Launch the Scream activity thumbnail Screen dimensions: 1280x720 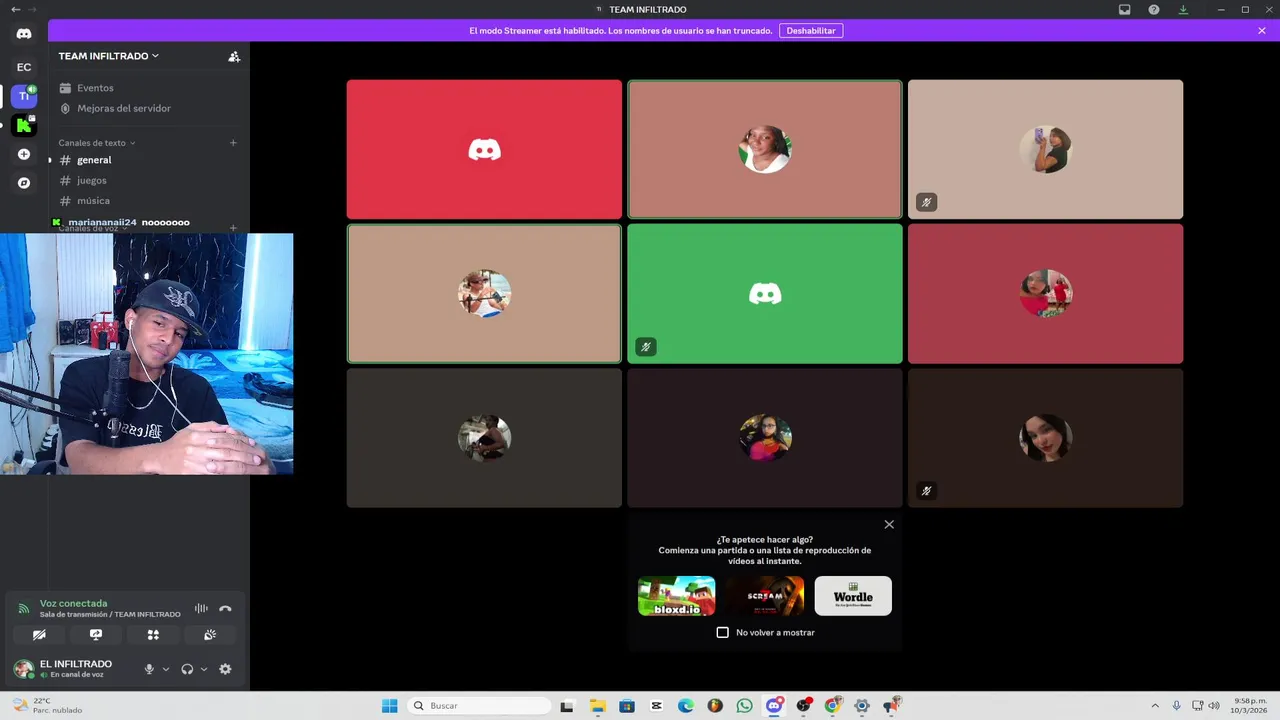[x=765, y=596]
